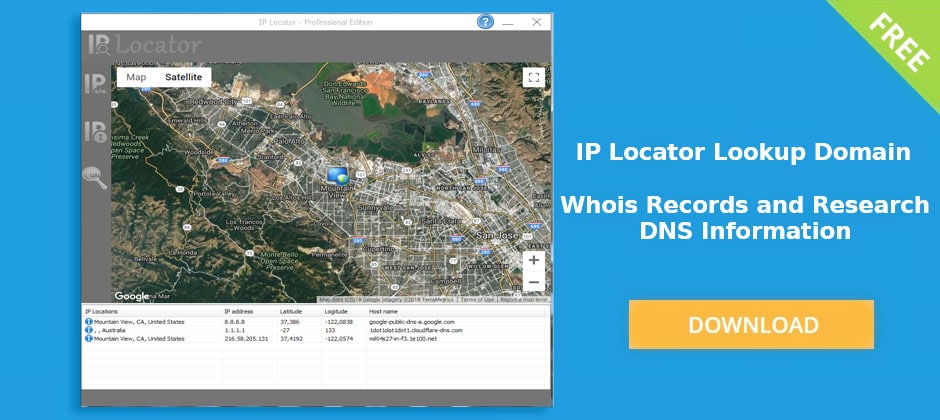Image resolution: width=940 pixels, height=420 pixels.
Task: Click the IP Locator logo in header
Action: click(144, 45)
